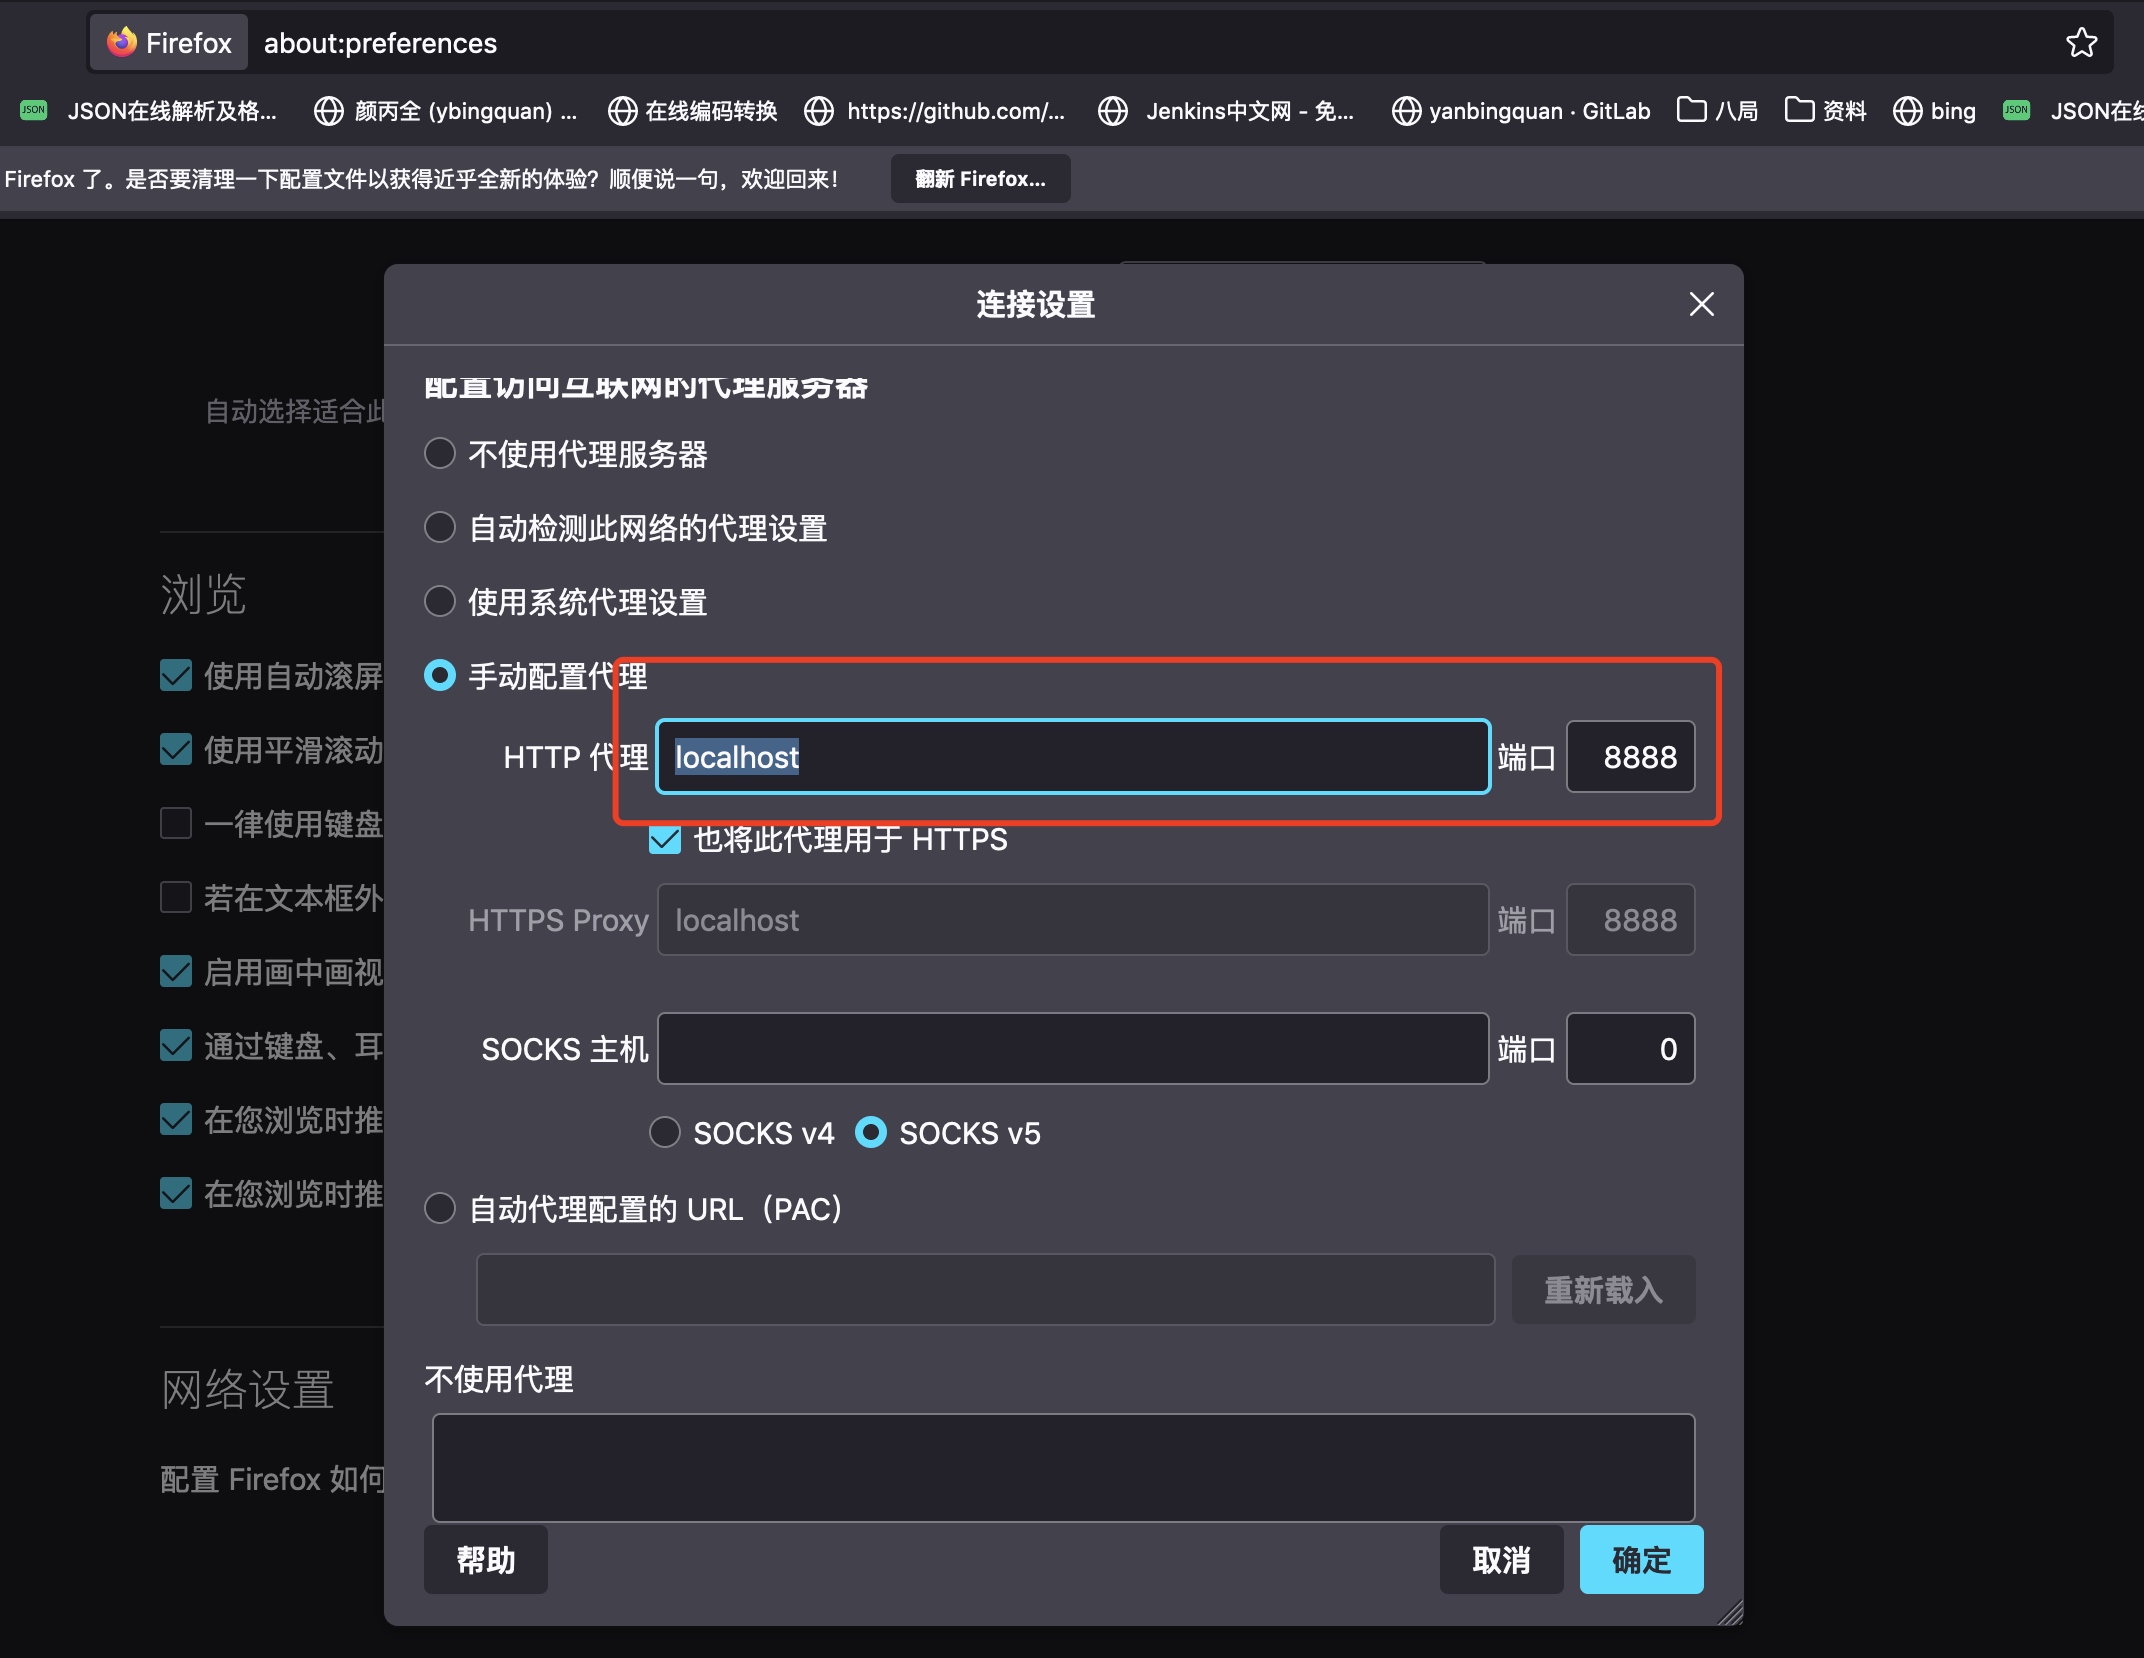This screenshot has width=2144, height=1658.
Task: Click the 取消 button
Action: coord(1501,1559)
